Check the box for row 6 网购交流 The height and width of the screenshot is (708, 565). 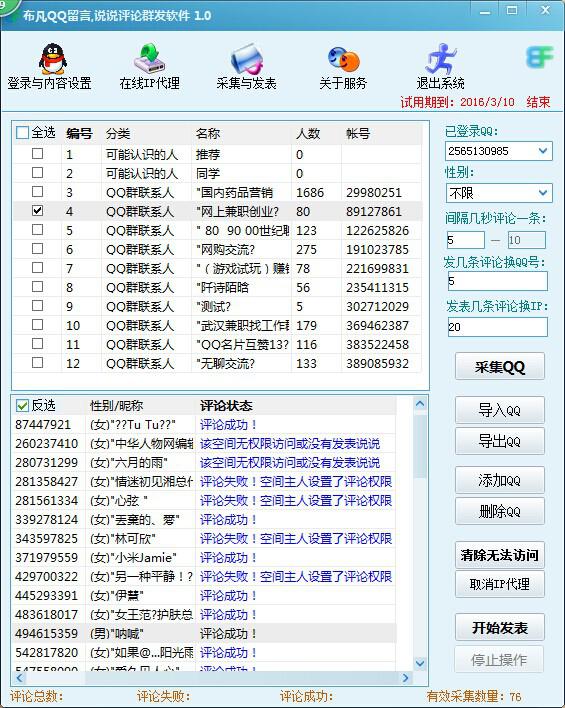tap(37, 249)
